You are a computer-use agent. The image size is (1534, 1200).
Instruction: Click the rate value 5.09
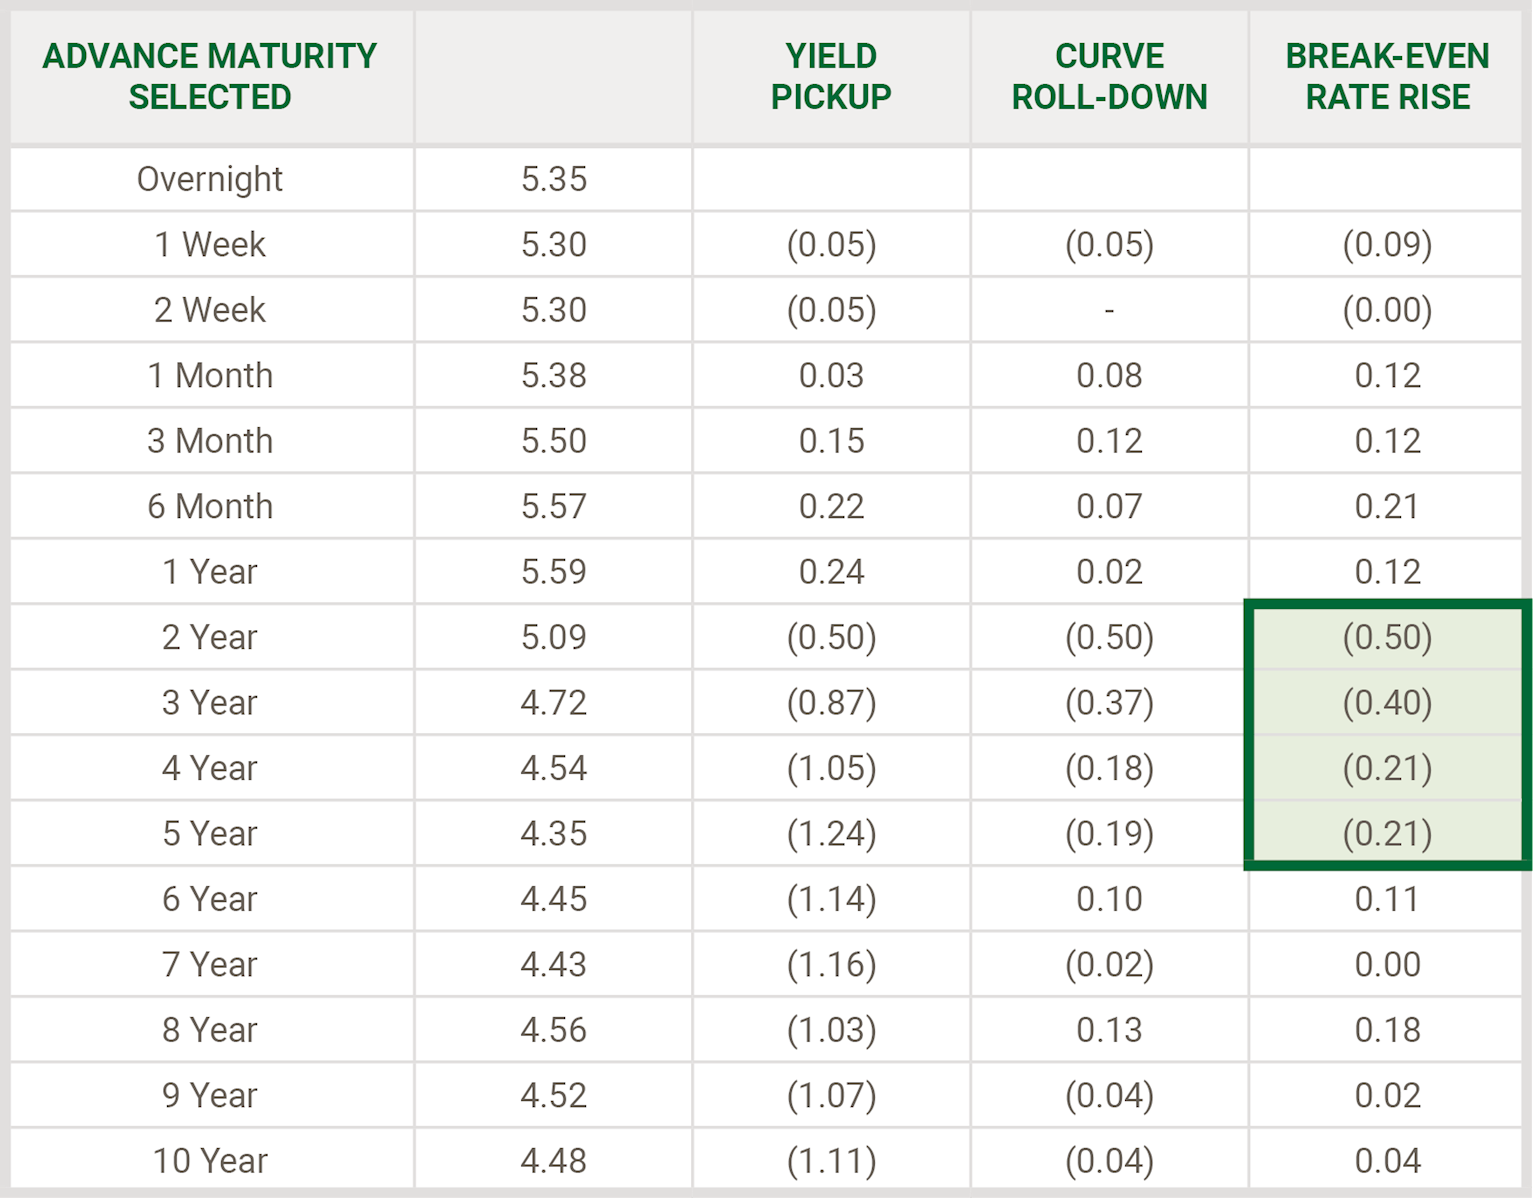coord(554,637)
